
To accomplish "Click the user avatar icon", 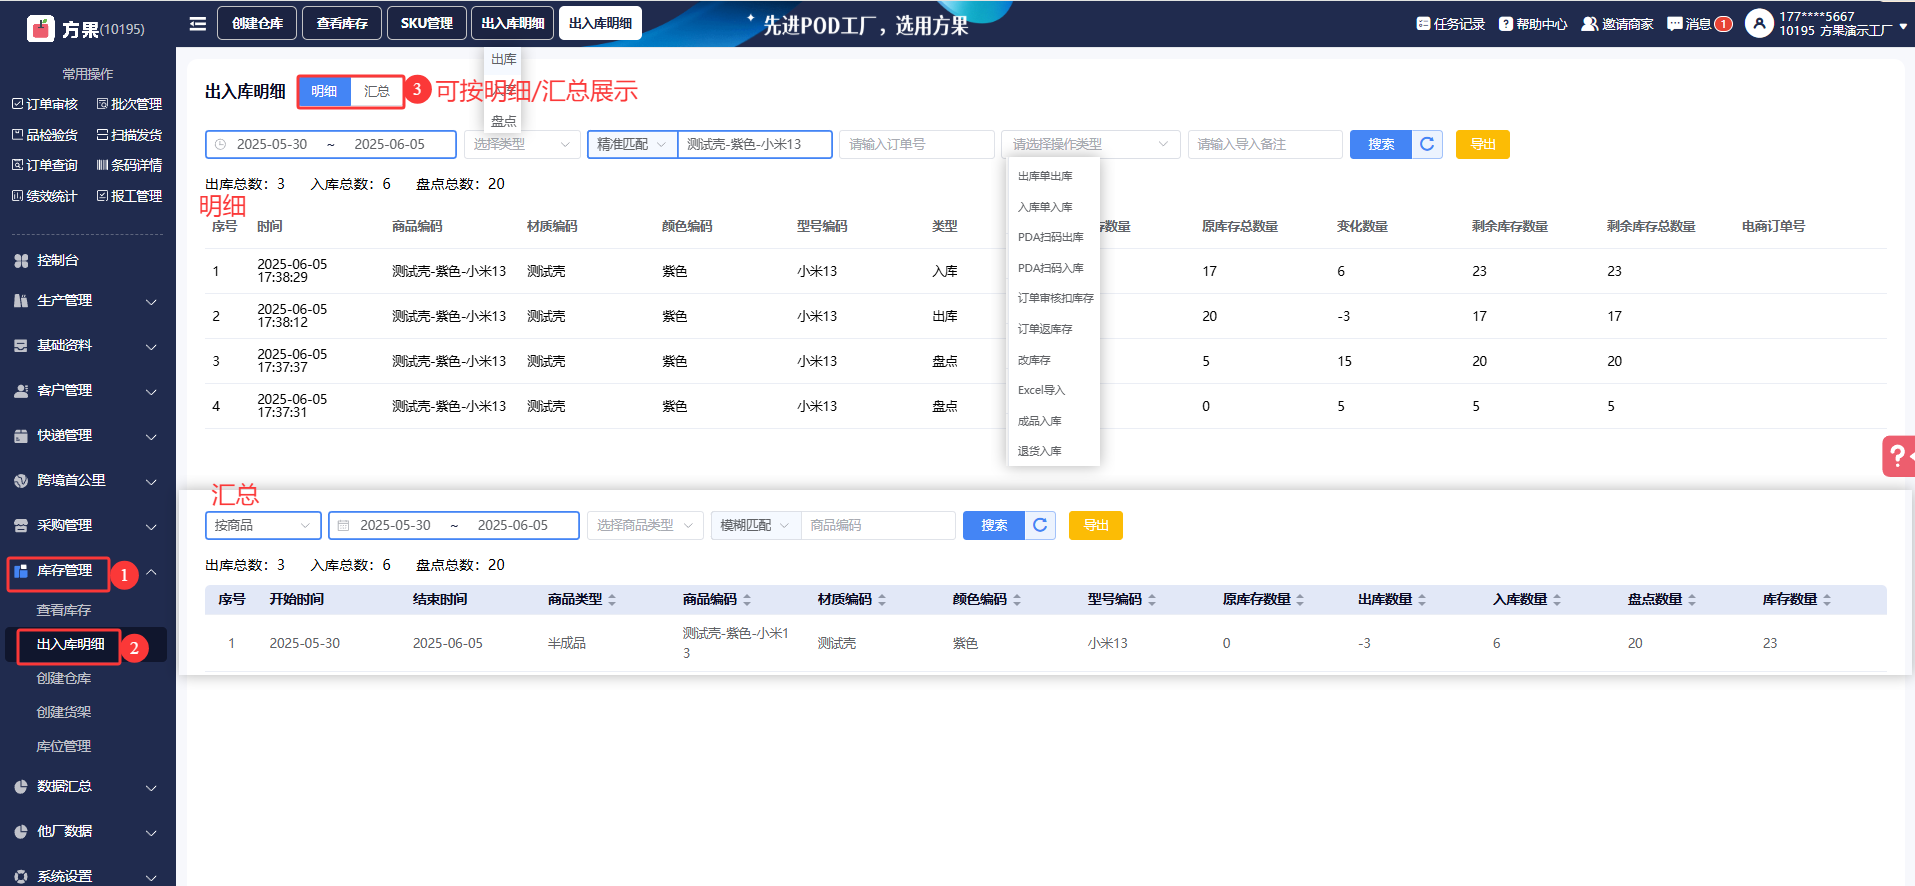I will click(1758, 23).
